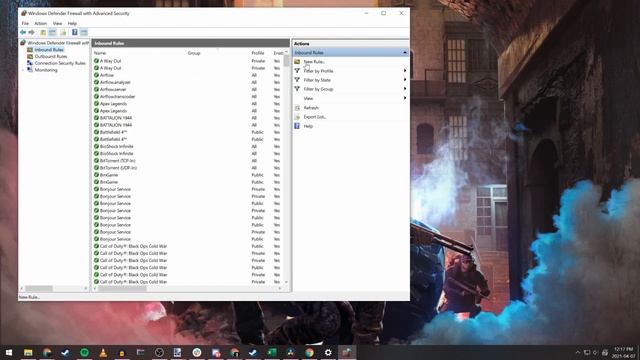
Task: Open the File menu
Action: tap(25, 24)
